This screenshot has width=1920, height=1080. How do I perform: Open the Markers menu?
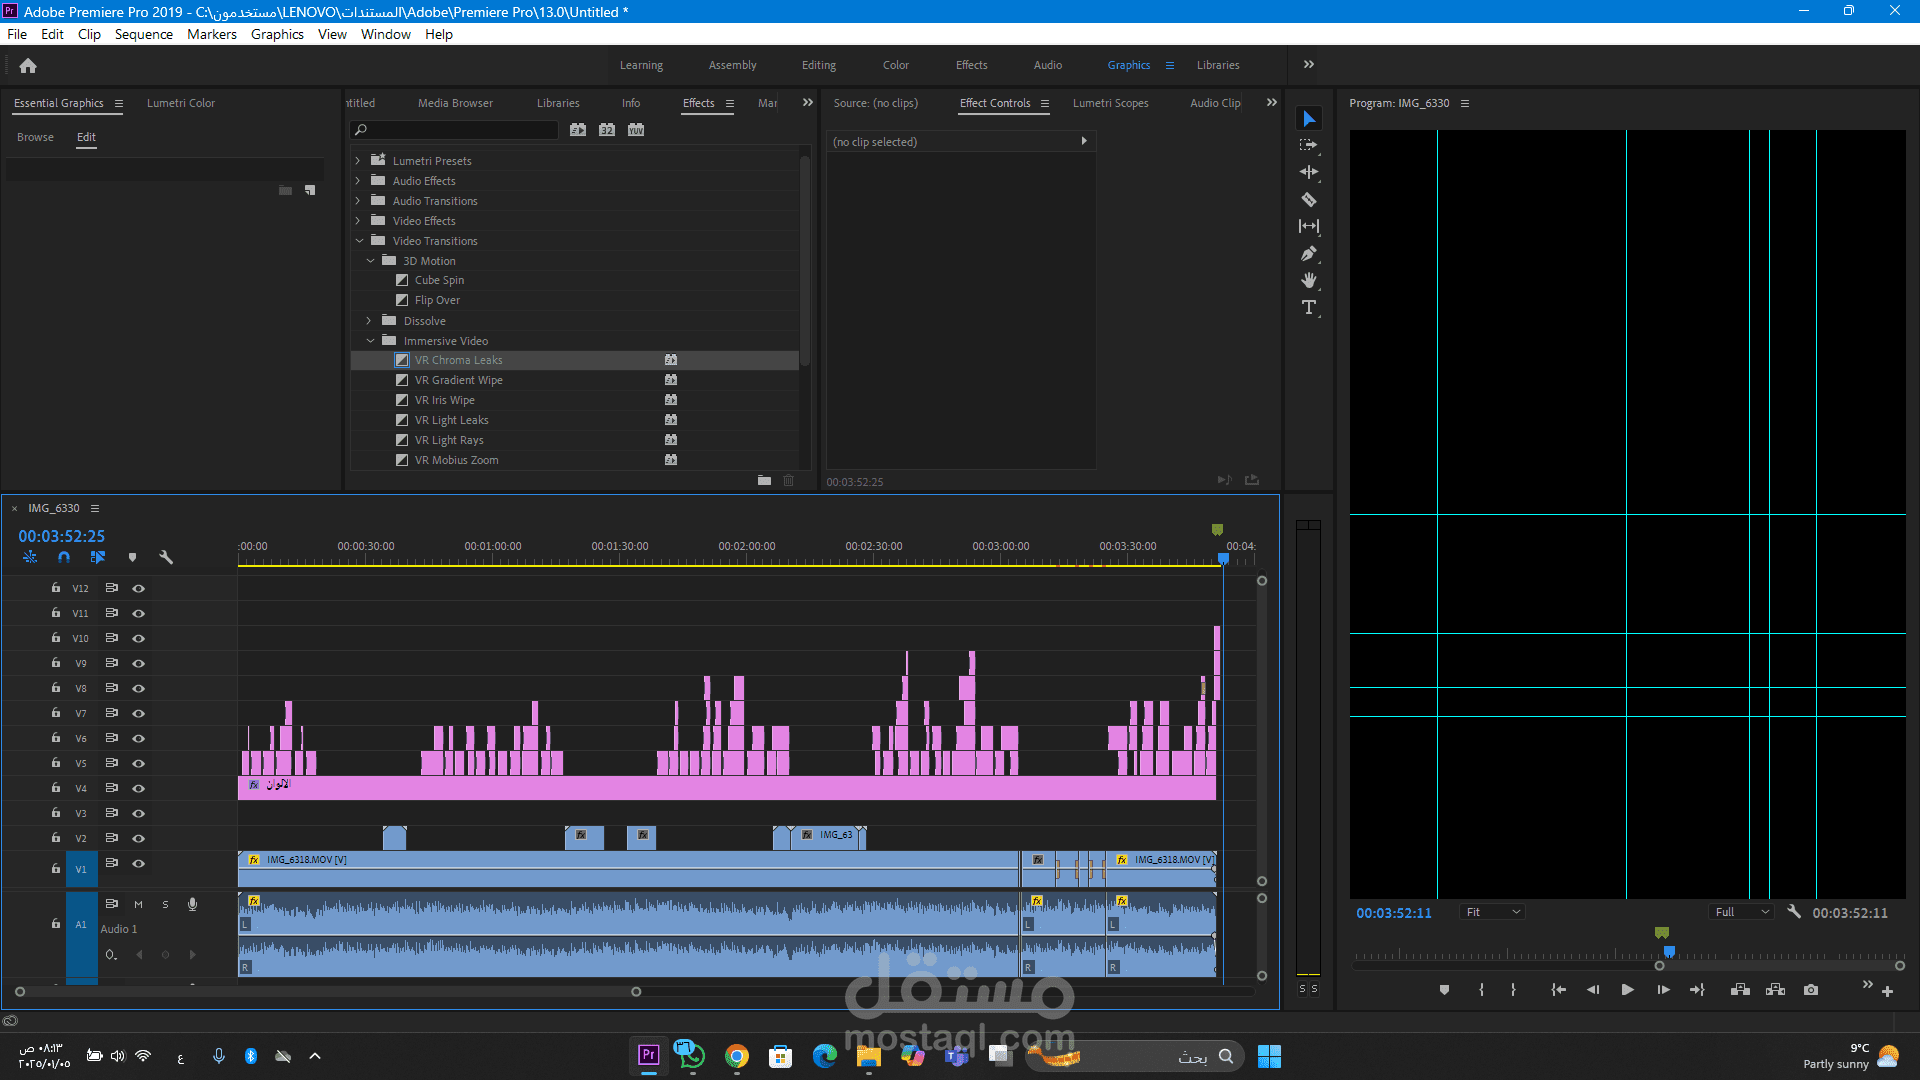(x=212, y=34)
